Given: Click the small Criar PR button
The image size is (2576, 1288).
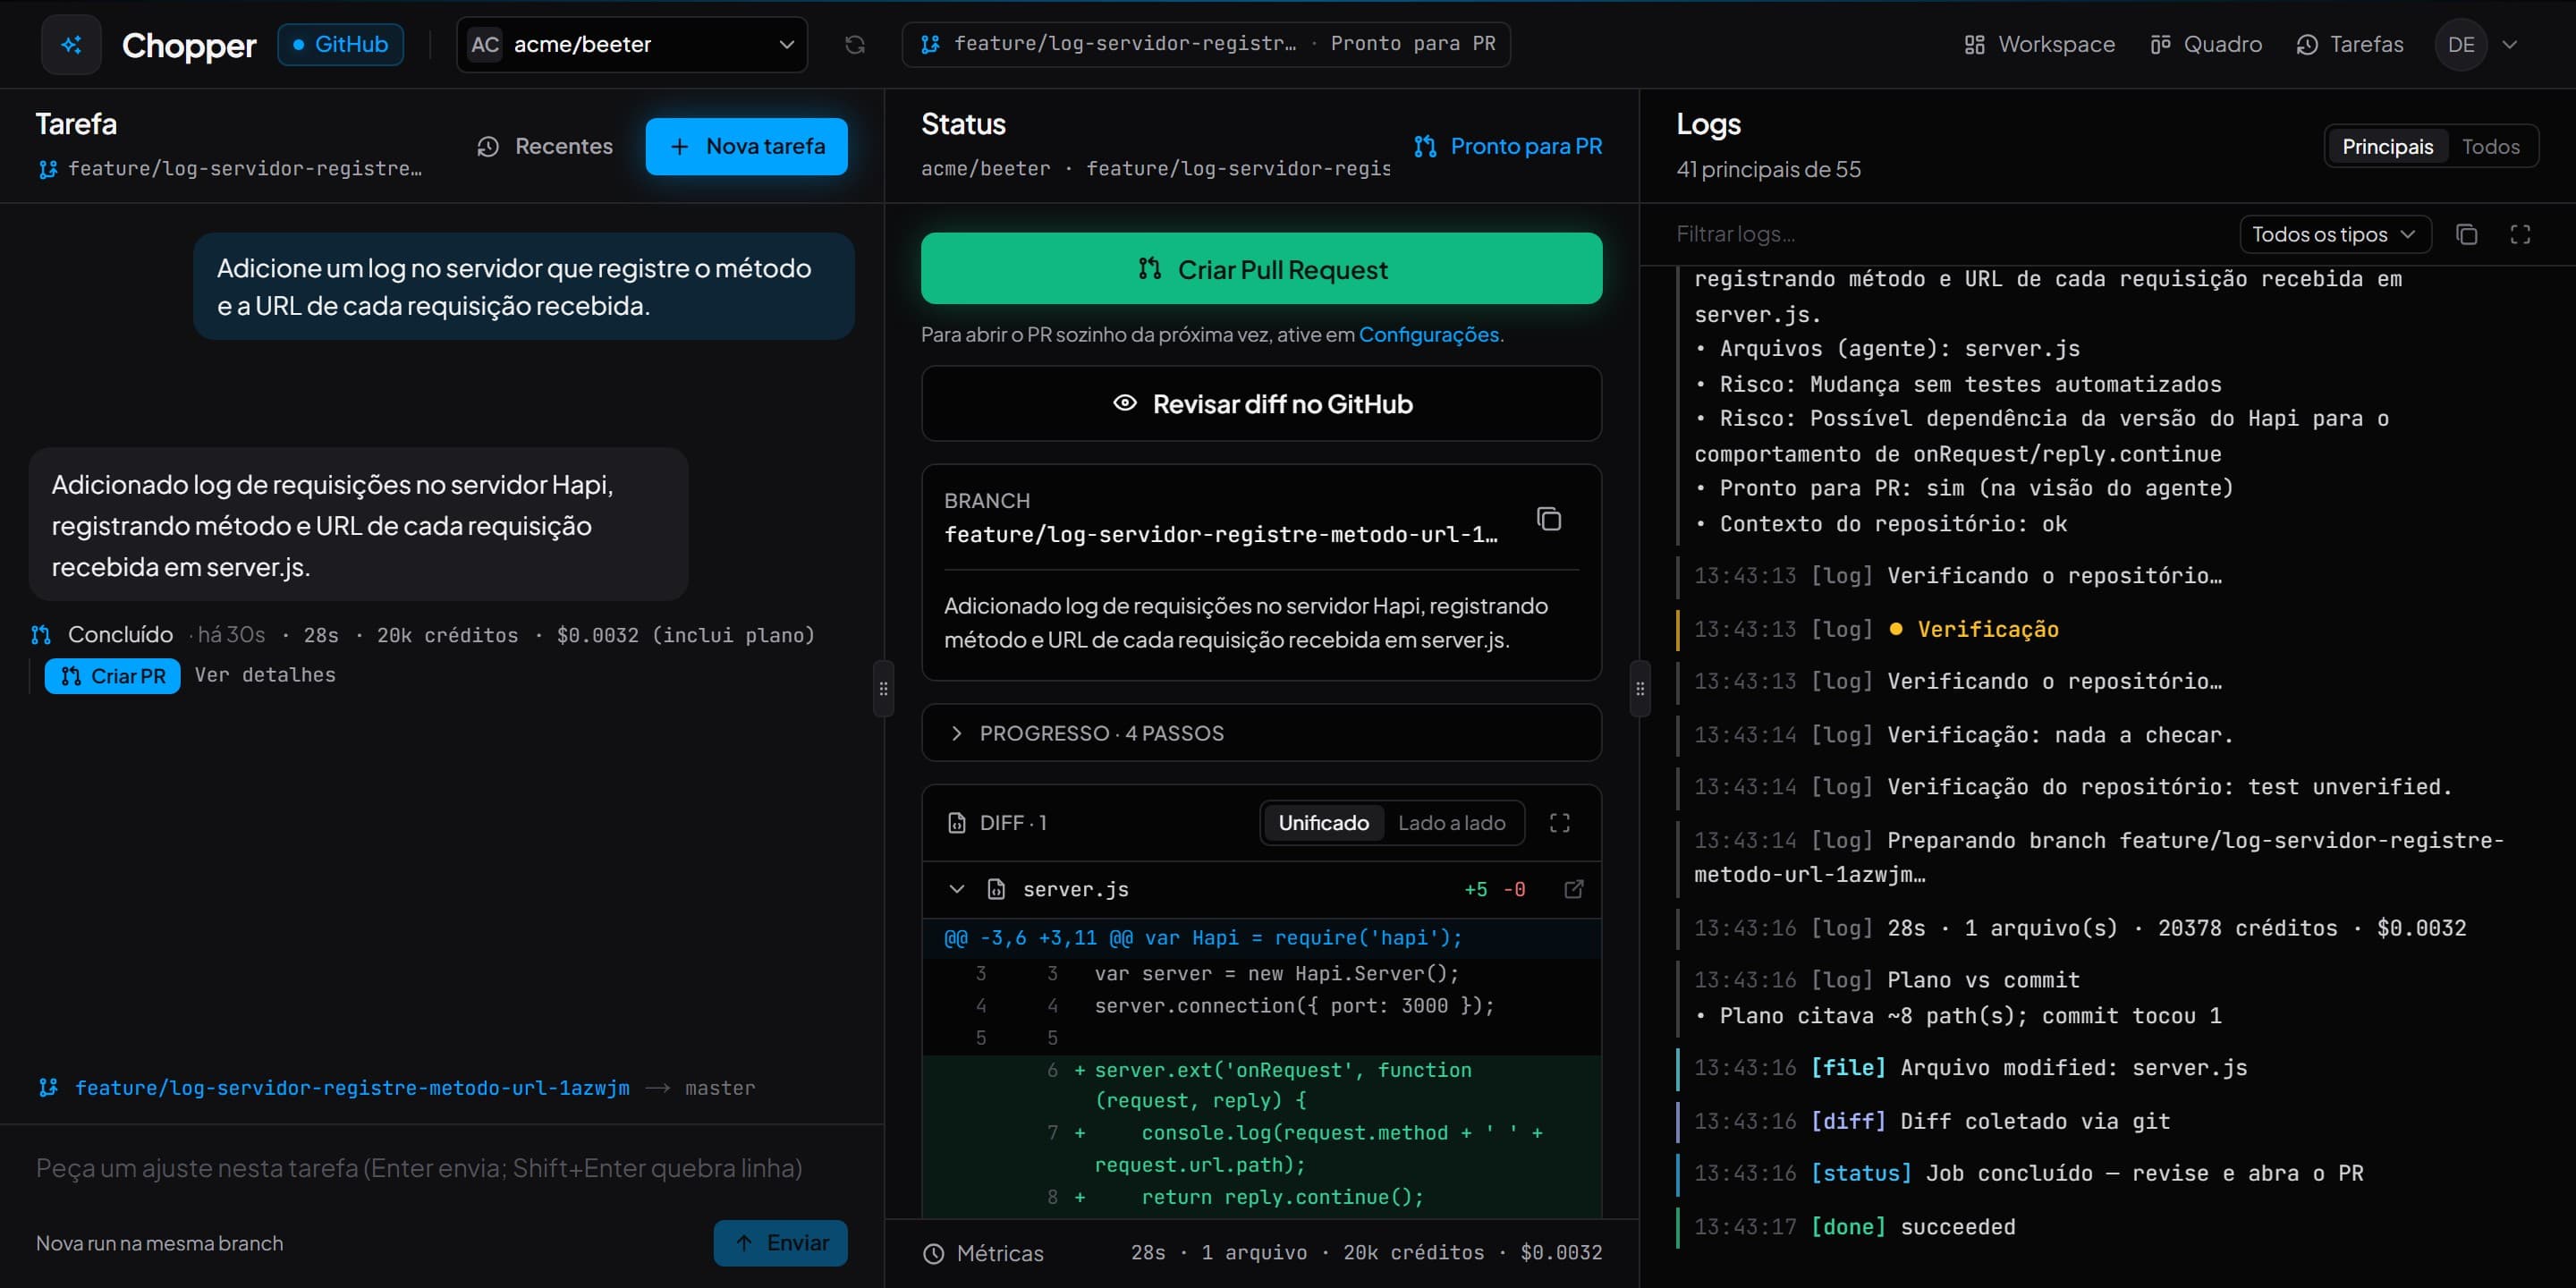Looking at the screenshot, I should pos(112,676).
